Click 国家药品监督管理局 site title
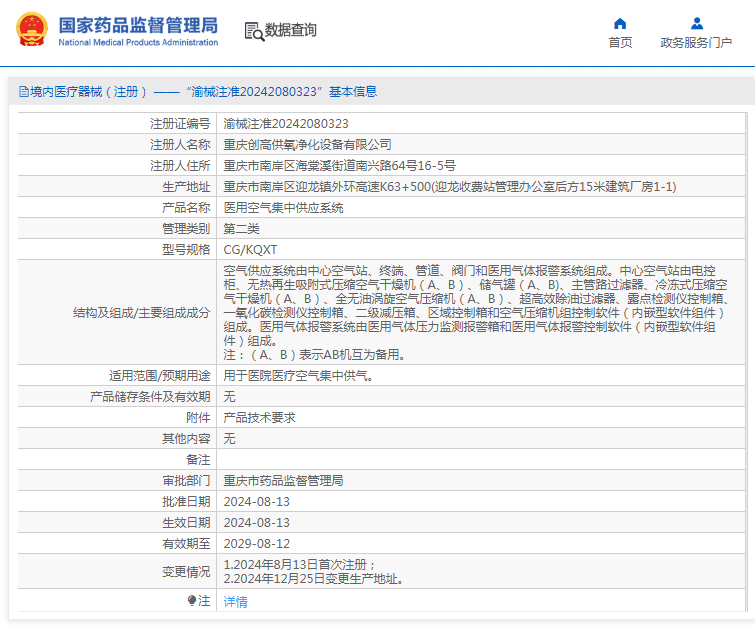The width and height of the screenshot is (755, 628). 138,26
